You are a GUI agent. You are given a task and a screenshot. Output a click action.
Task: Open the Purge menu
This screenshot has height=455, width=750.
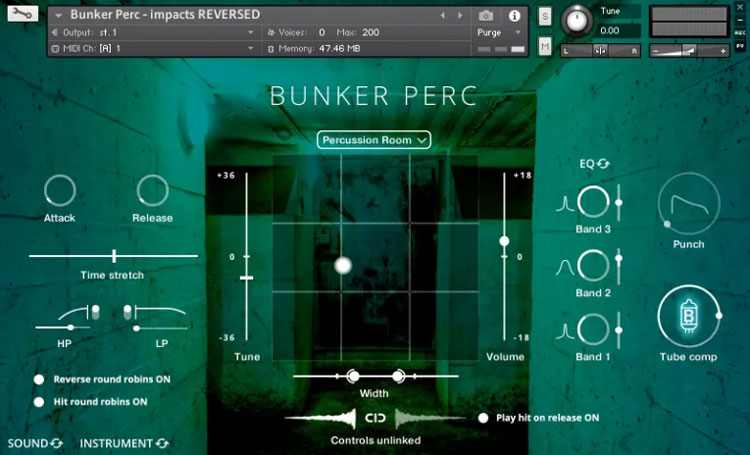(499, 33)
